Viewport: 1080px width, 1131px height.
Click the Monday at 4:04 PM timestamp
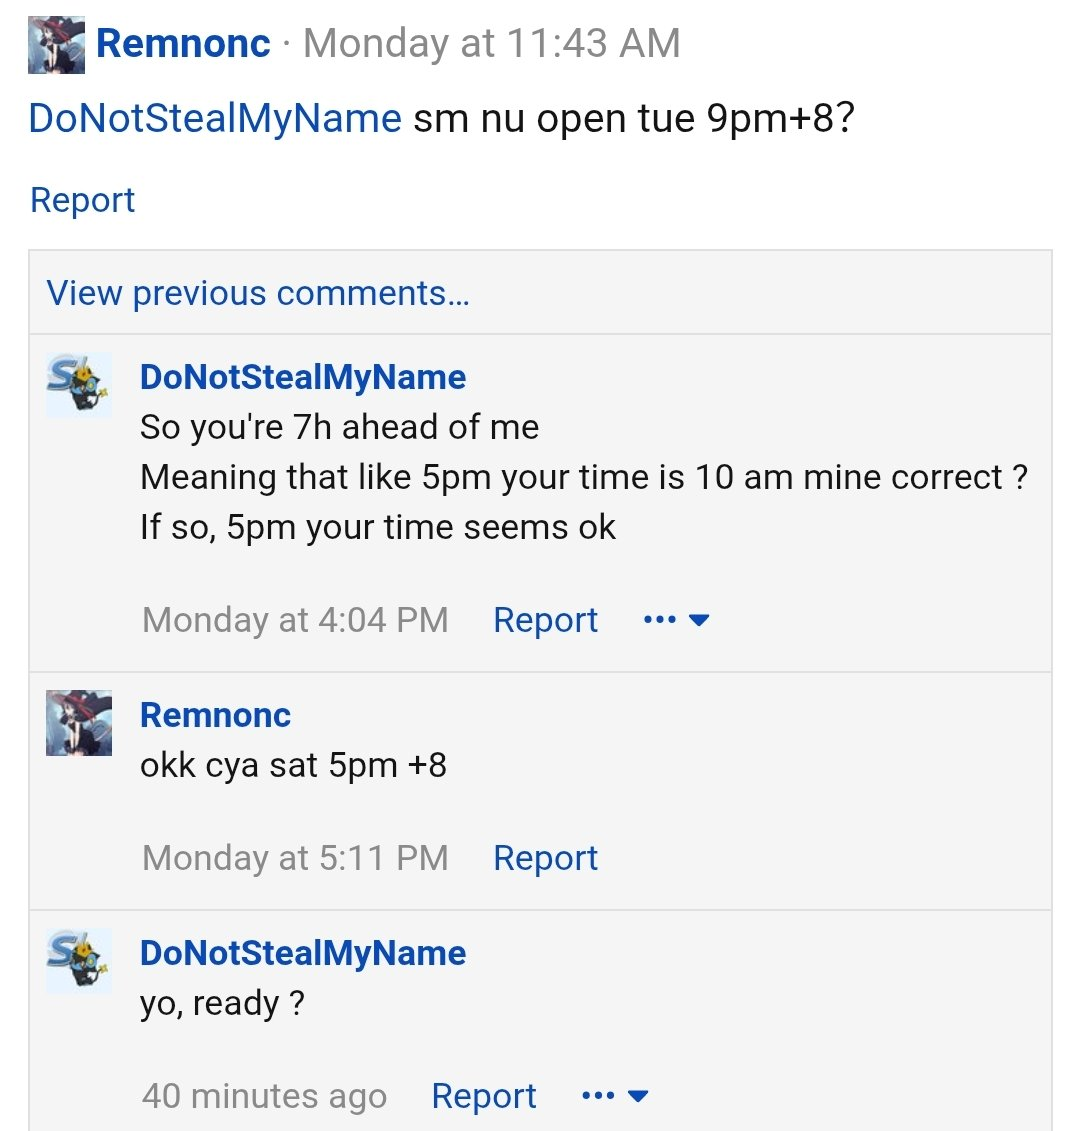point(295,620)
